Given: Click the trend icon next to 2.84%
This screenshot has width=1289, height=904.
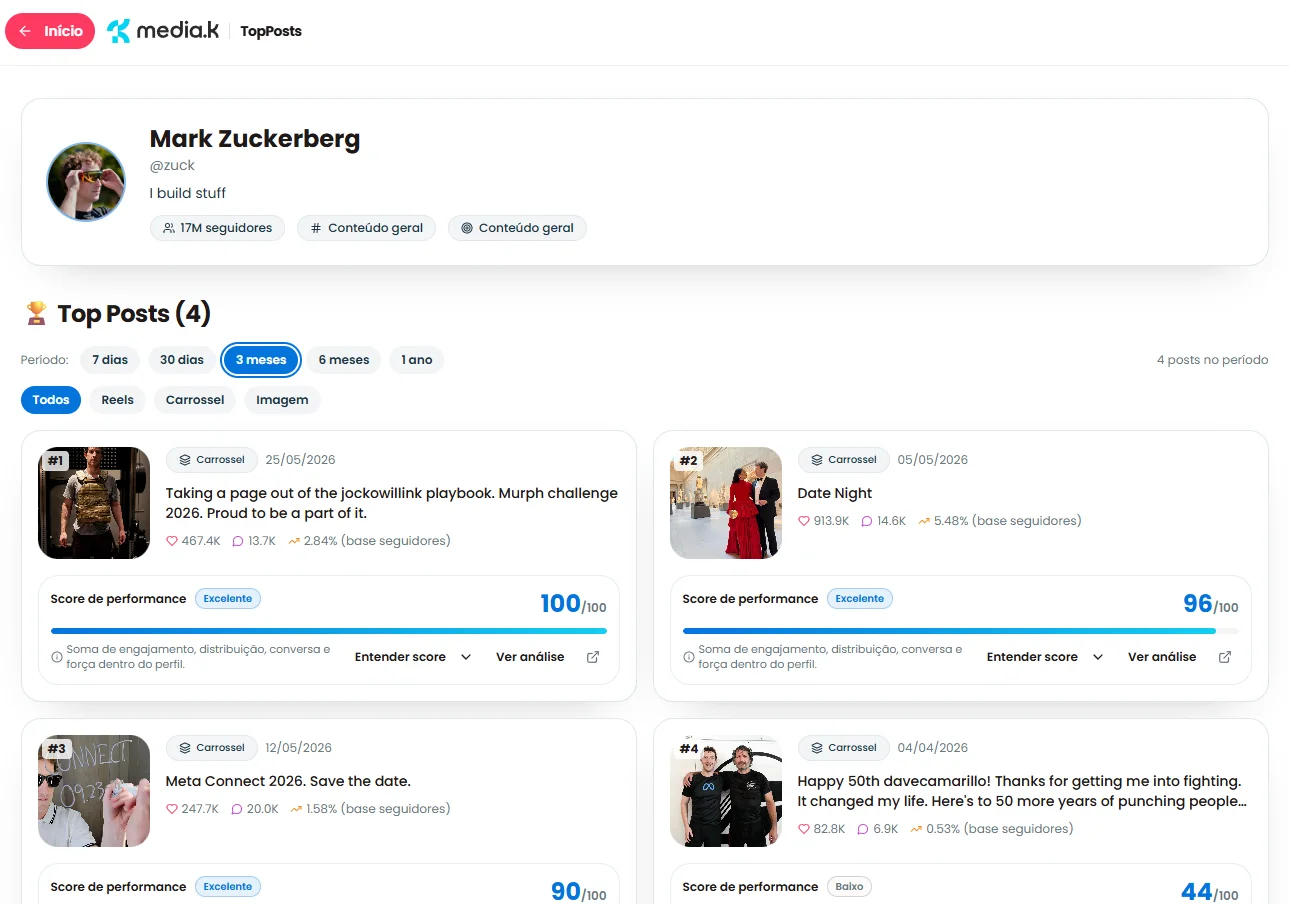Looking at the screenshot, I should click(x=294, y=541).
